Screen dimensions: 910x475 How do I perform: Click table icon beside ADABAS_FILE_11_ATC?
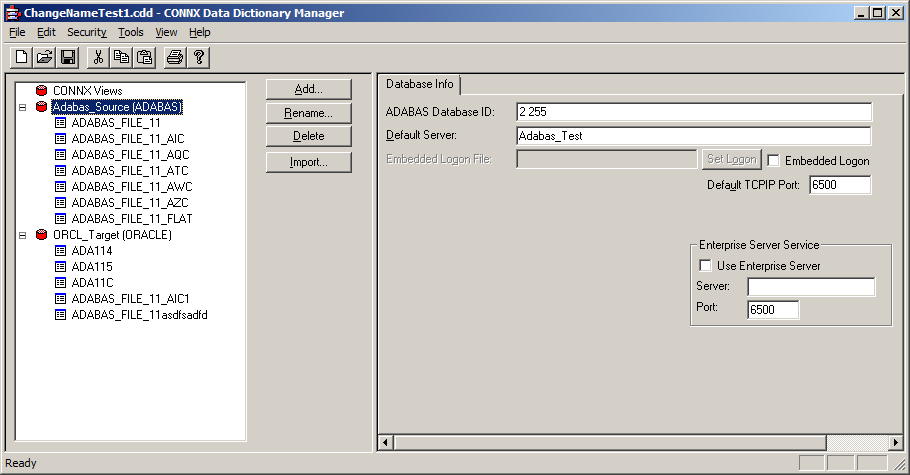click(x=60, y=171)
